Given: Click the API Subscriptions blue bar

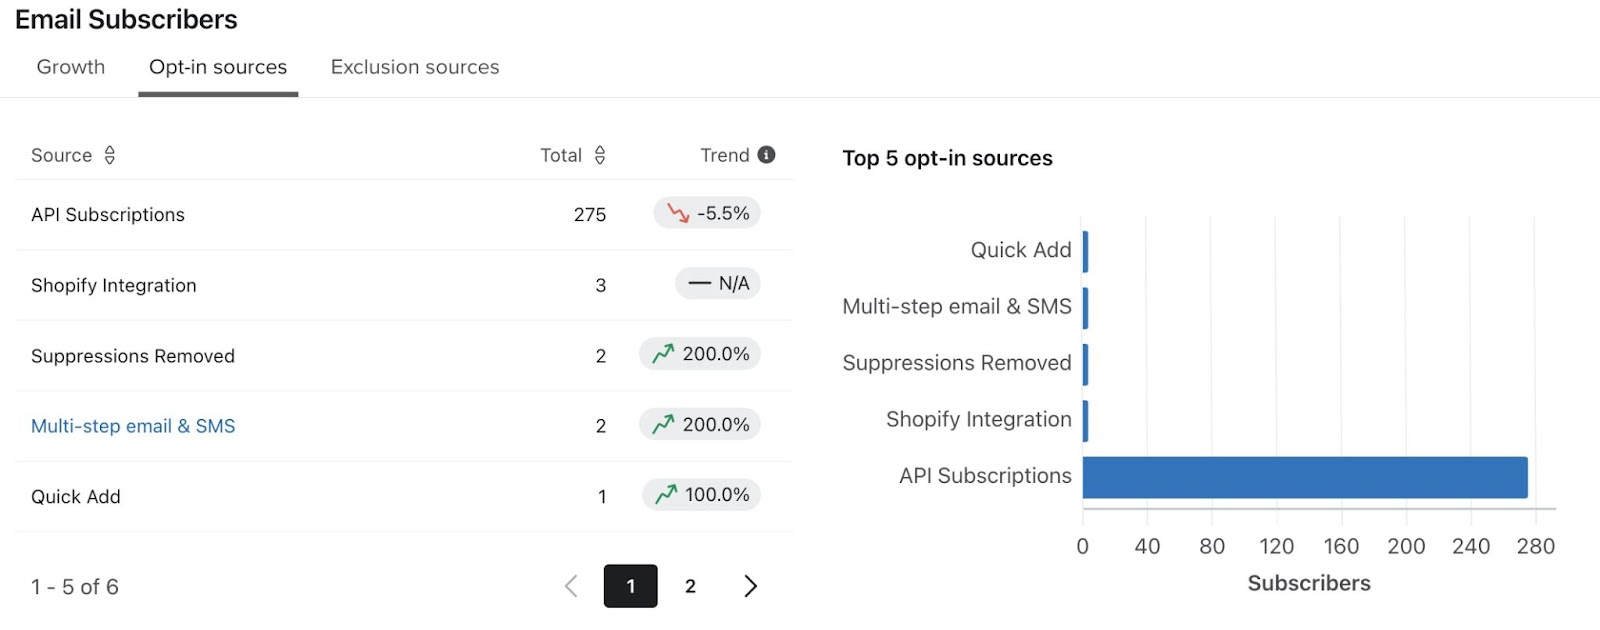Looking at the screenshot, I should [x=1304, y=477].
